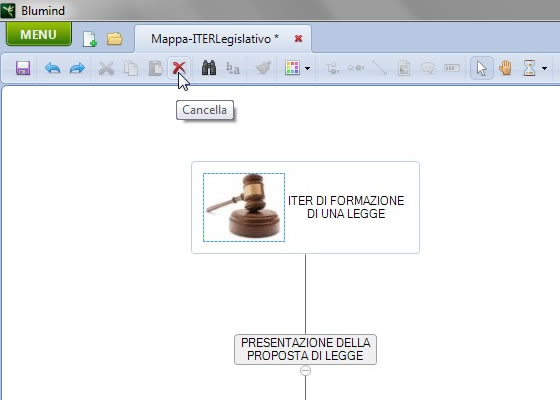Create a new document with the page icon
Image resolution: width=560 pixels, height=400 pixels.
pos(90,39)
